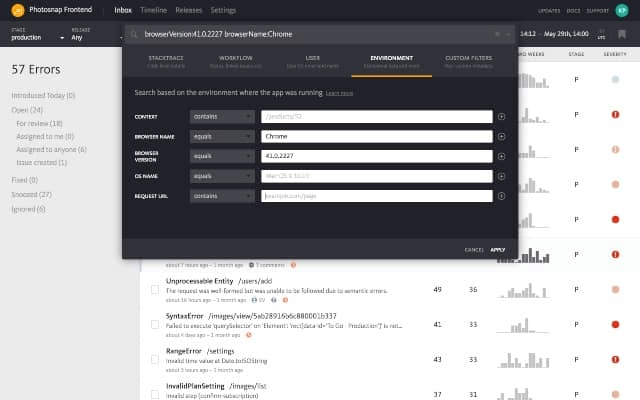Filter by Ignored (6) errors
Image resolution: width=640 pixels, height=400 pixels.
(x=28, y=209)
